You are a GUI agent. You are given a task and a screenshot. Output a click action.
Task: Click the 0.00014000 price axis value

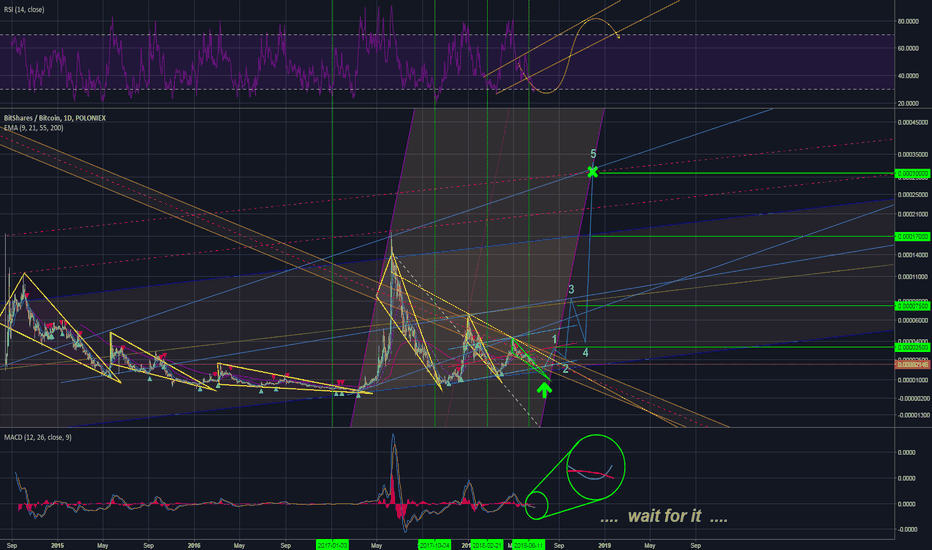(912, 255)
